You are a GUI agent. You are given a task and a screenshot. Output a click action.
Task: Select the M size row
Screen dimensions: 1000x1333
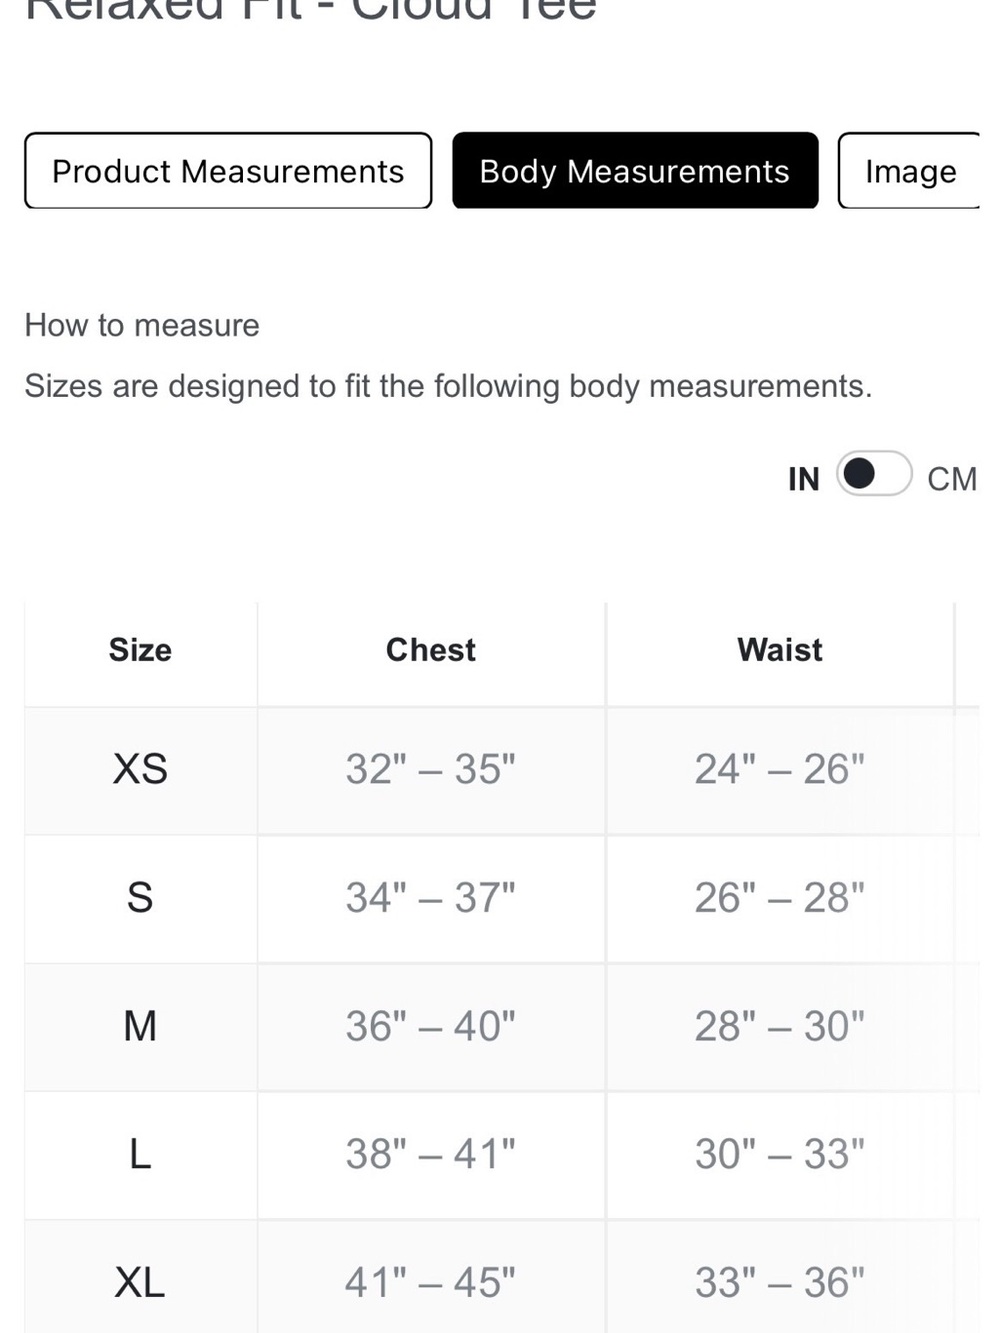point(502,1026)
